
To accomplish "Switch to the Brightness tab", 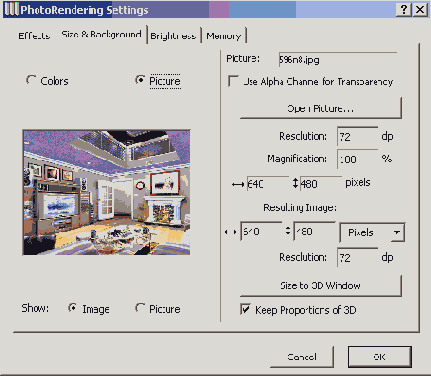I will pyautogui.click(x=173, y=36).
